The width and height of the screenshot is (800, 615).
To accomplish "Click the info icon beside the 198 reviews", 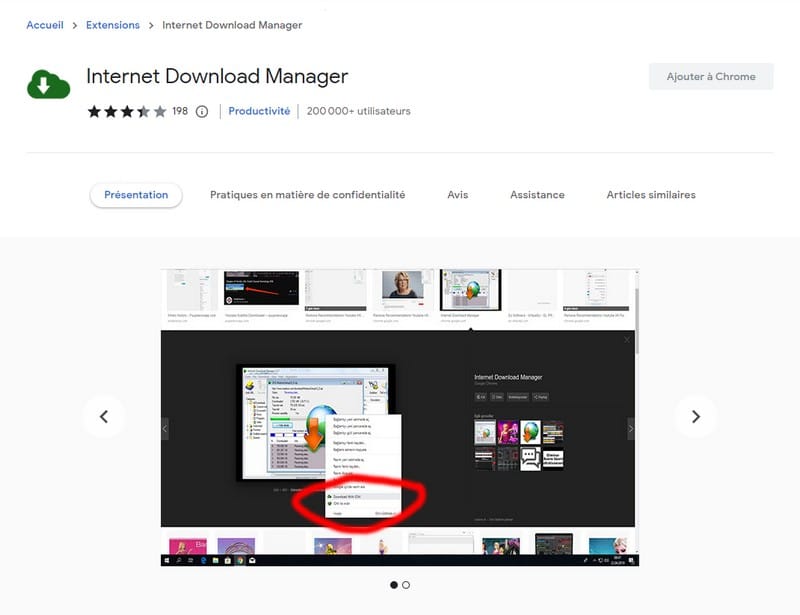I will click(202, 112).
